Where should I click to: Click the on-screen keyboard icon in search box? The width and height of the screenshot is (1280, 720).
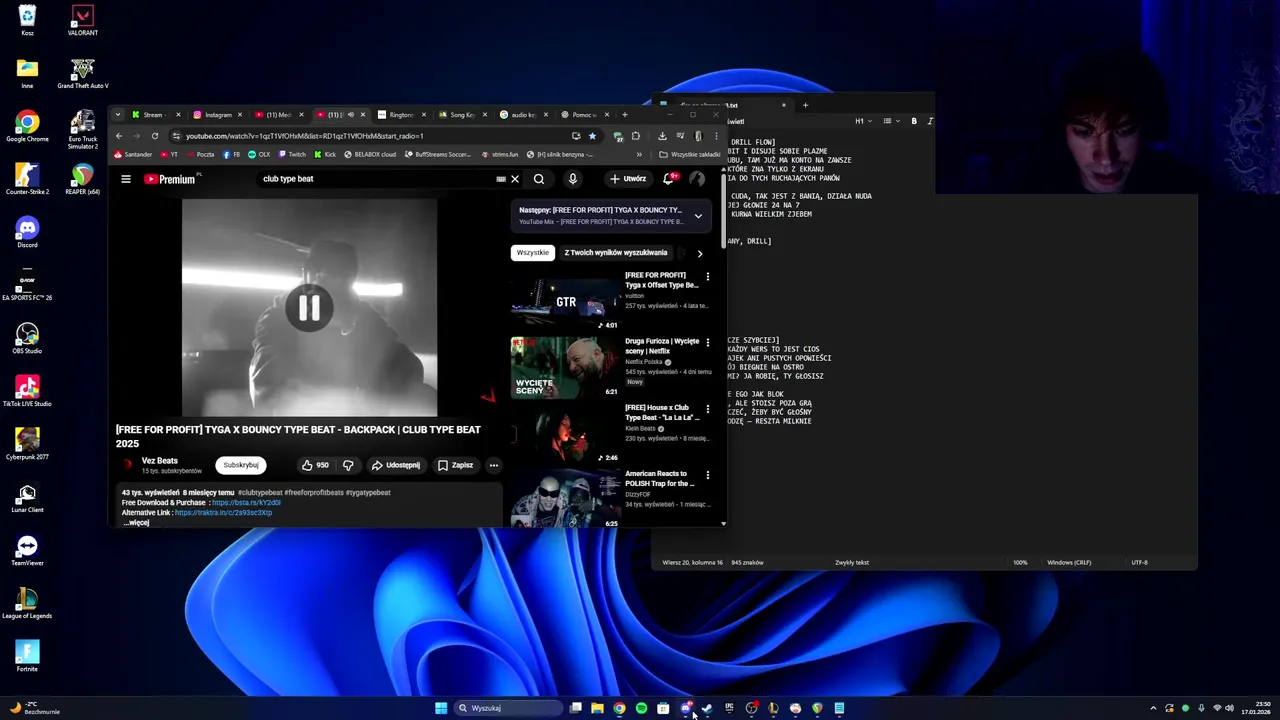[x=501, y=179]
